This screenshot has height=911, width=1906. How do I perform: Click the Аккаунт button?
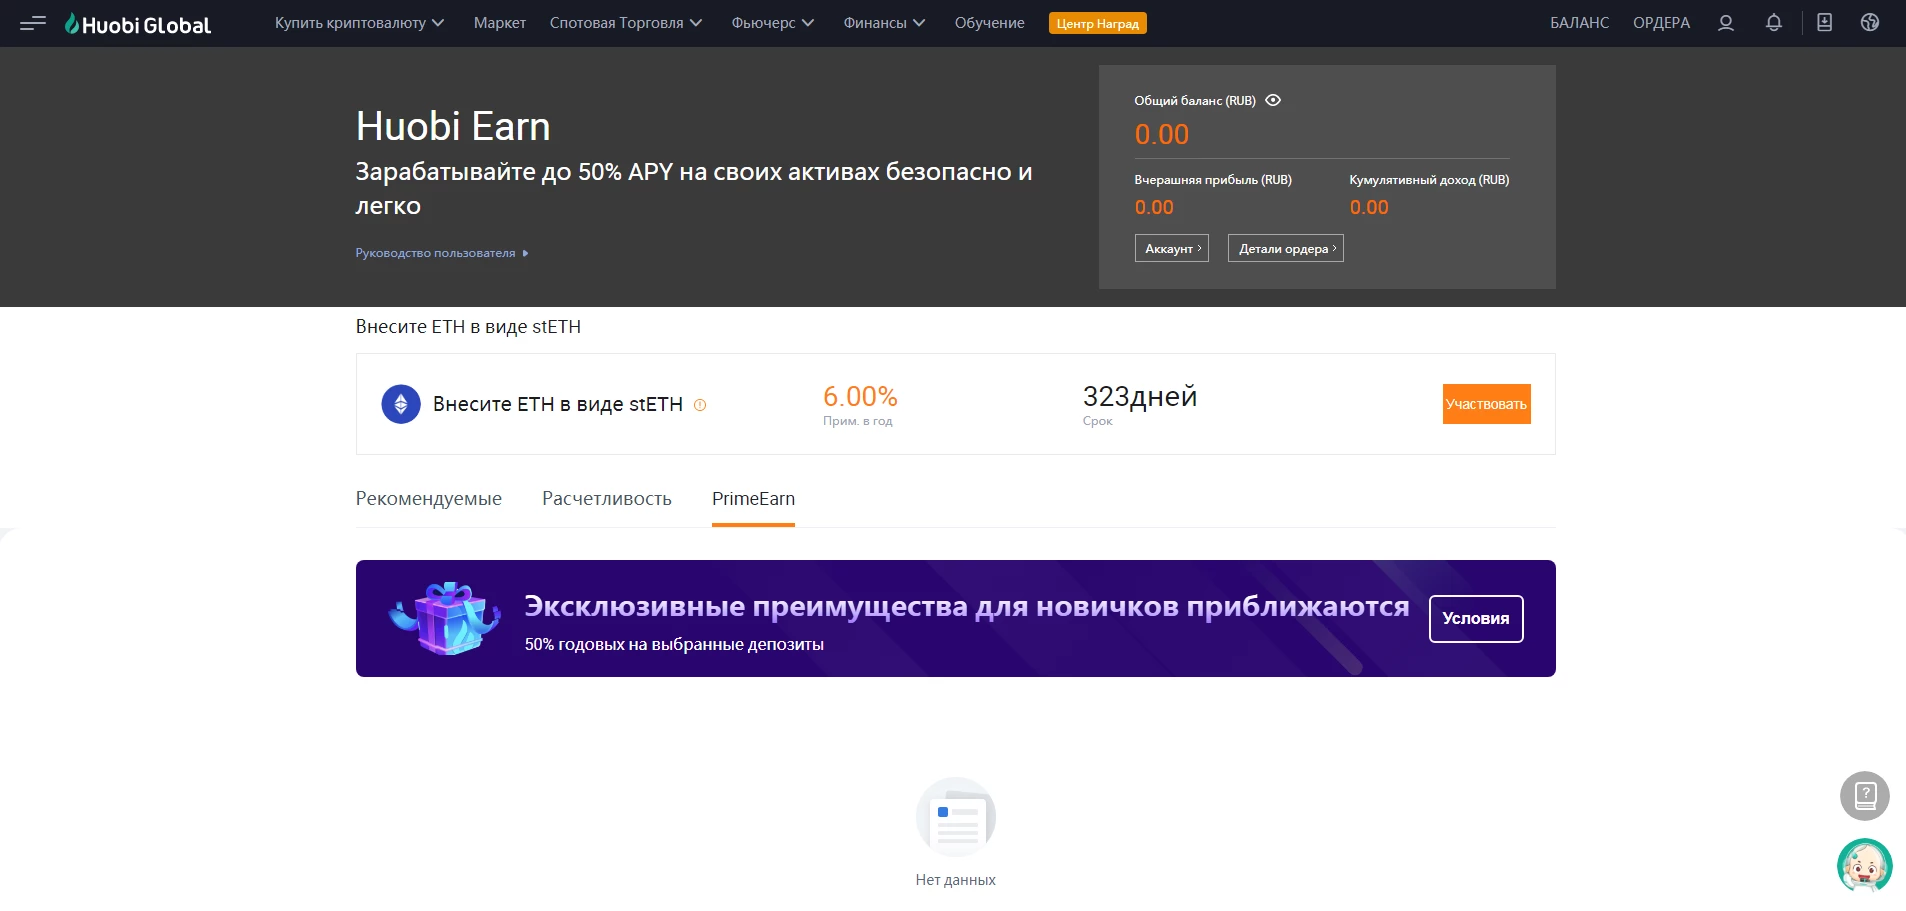(x=1172, y=248)
